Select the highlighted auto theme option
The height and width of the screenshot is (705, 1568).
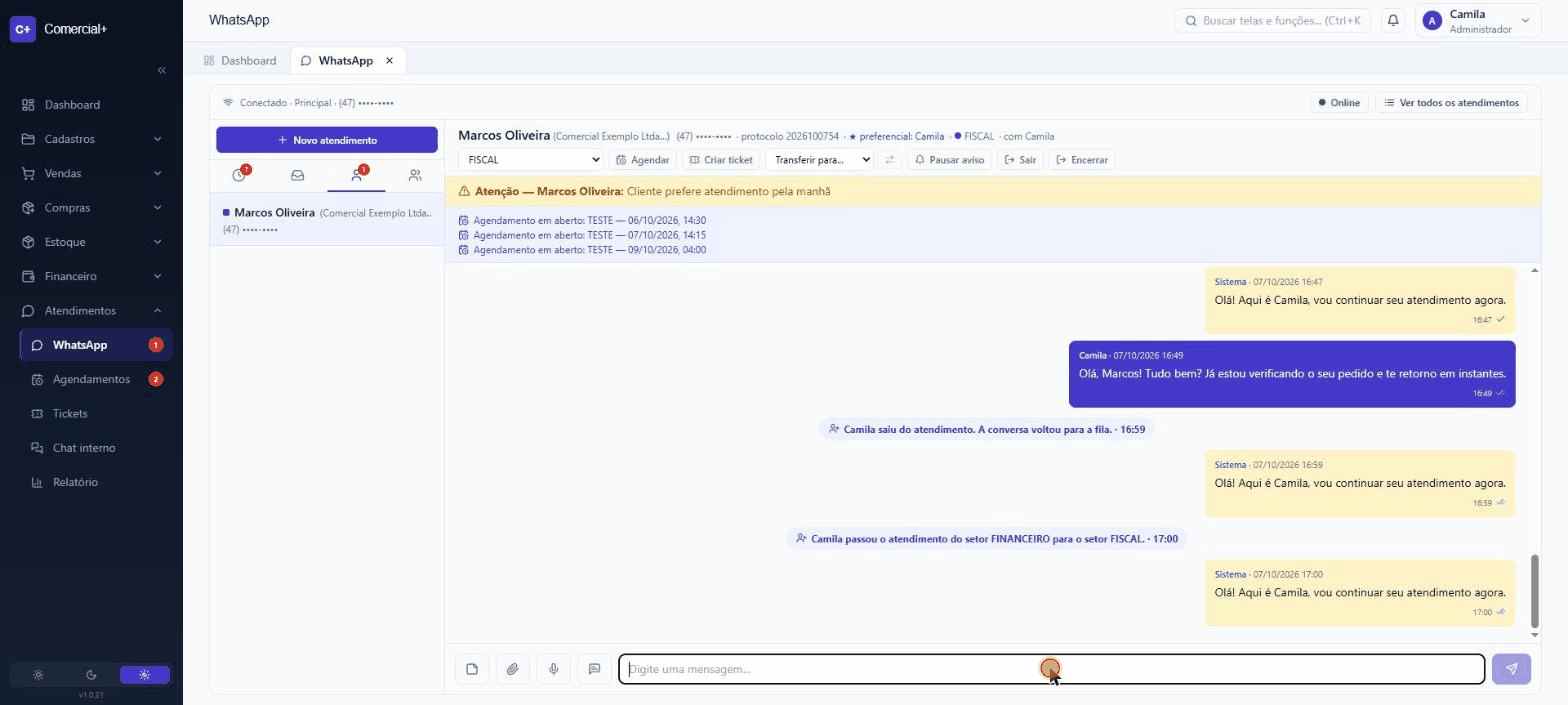click(x=144, y=675)
